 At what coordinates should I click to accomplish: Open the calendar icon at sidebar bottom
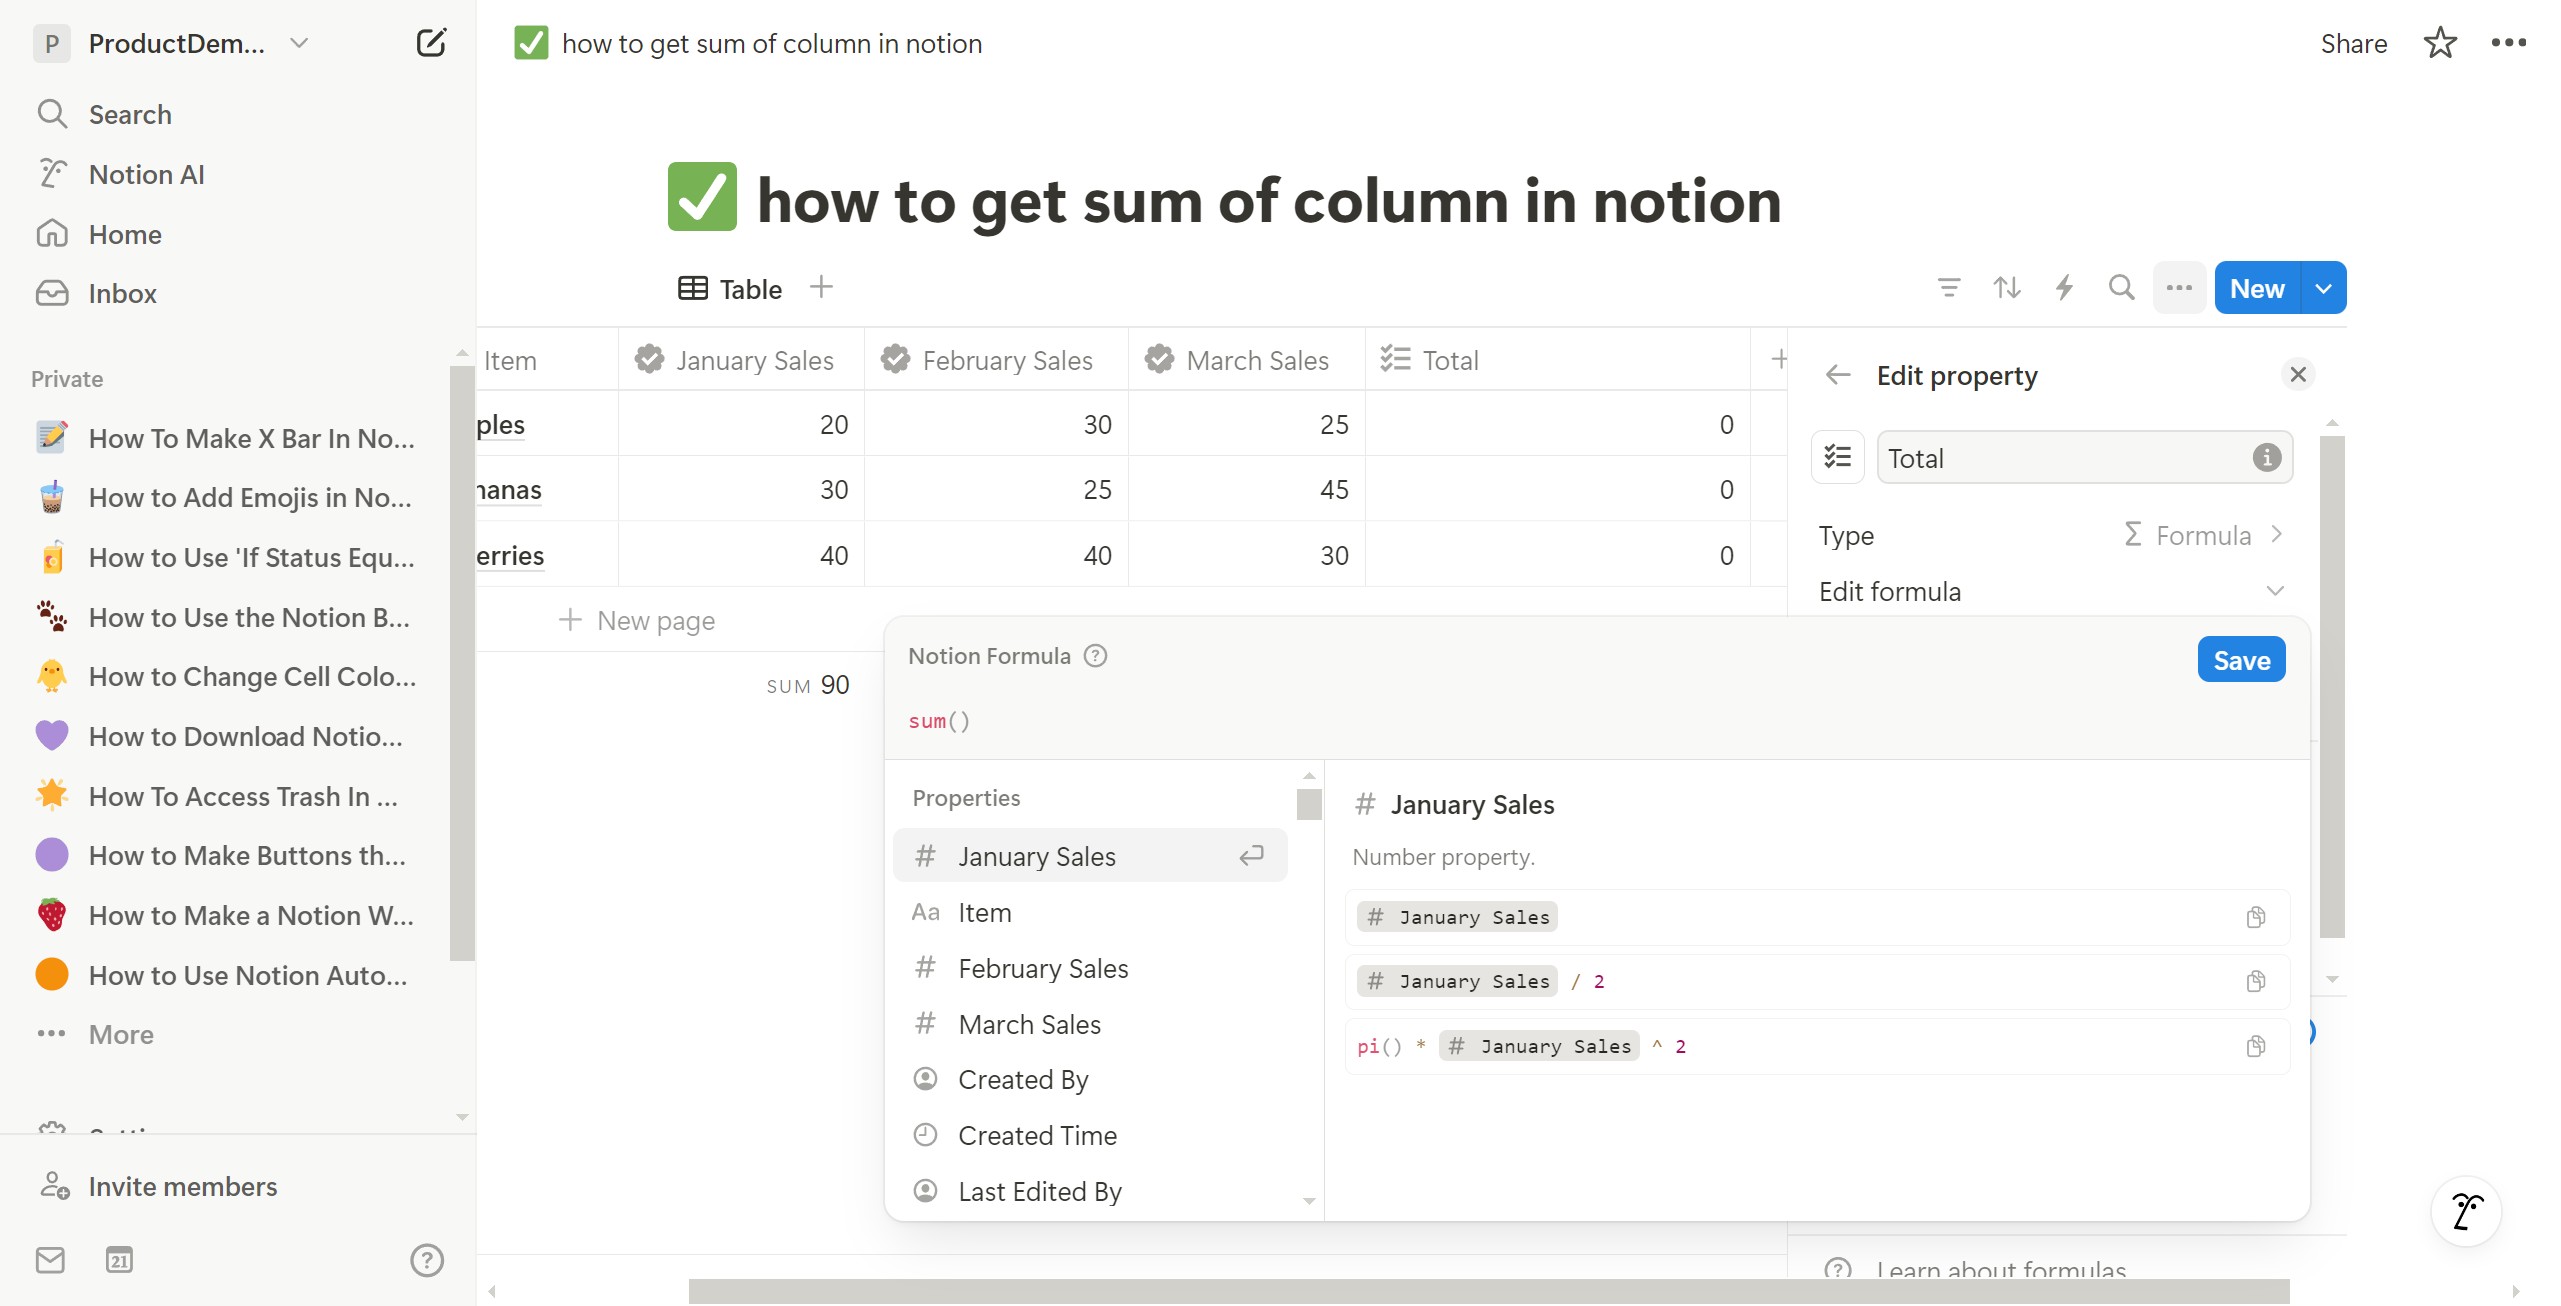click(119, 1260)
